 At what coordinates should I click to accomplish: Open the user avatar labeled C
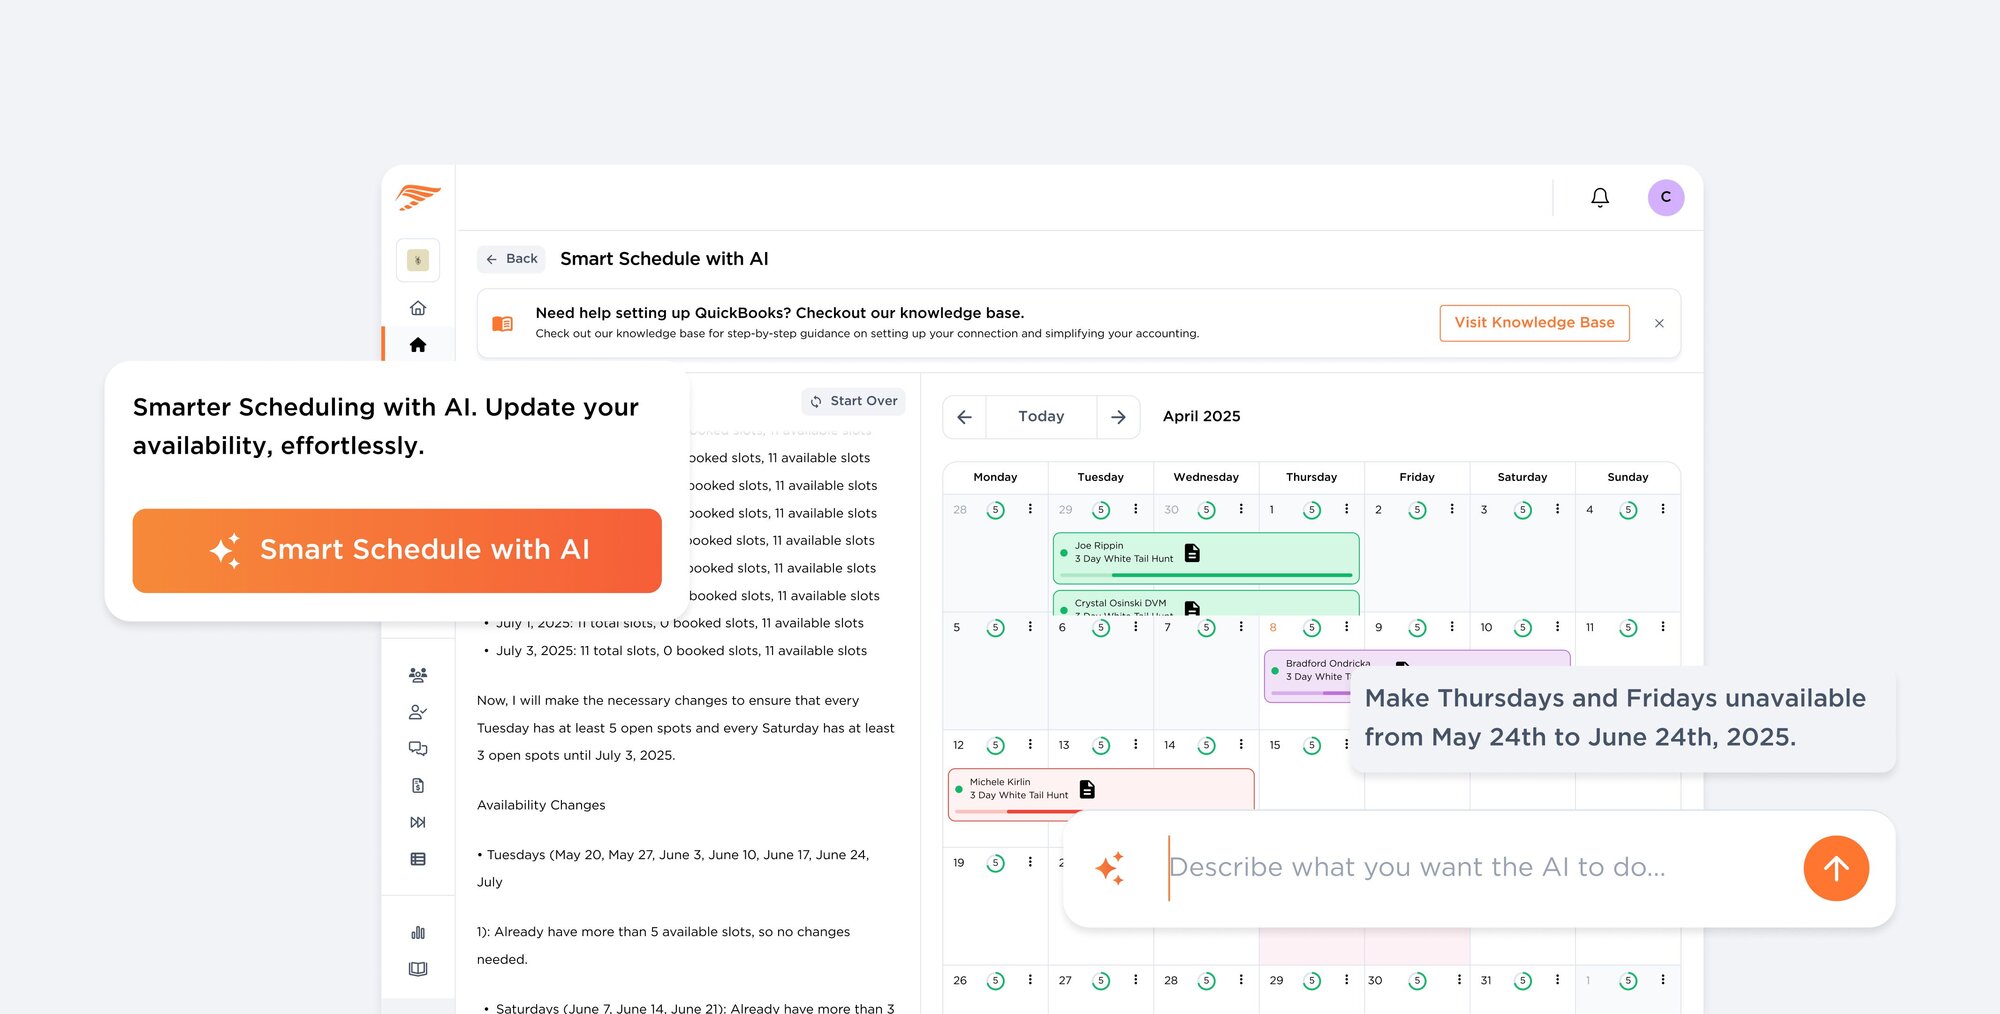[x=1665, y=198]
